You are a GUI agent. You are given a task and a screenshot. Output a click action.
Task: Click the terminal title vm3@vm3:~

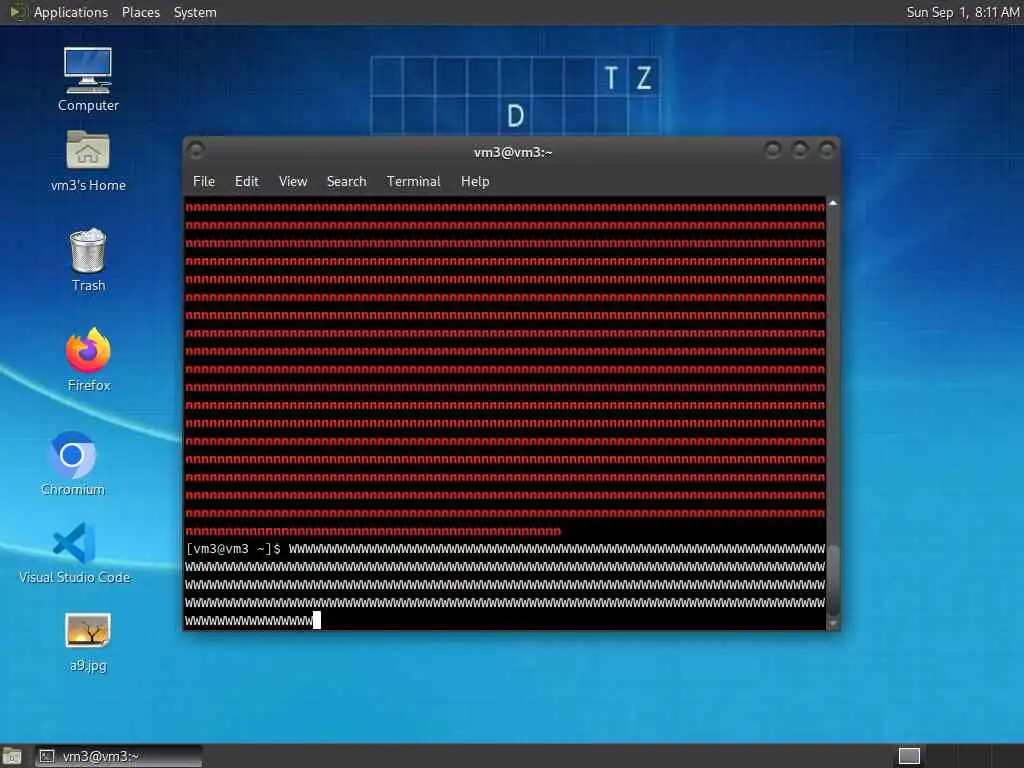click(513, 152)
